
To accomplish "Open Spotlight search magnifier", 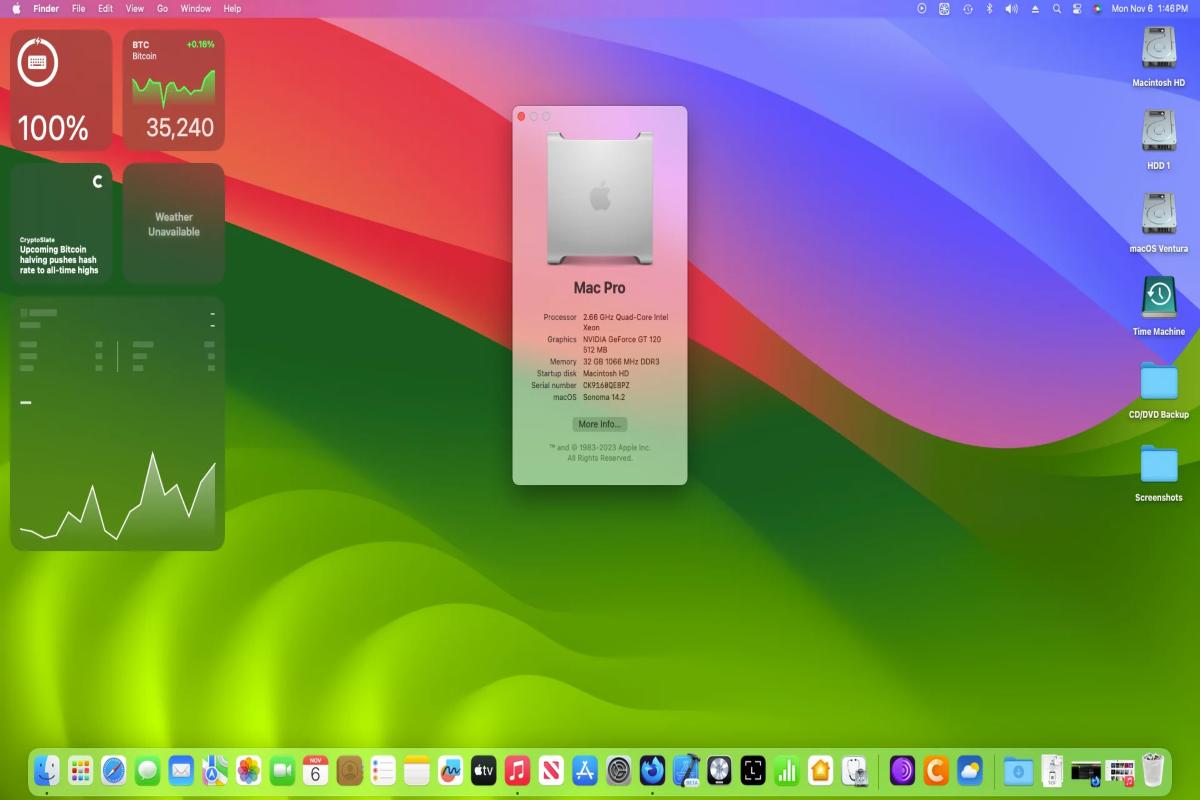I will click(1057, 8).
